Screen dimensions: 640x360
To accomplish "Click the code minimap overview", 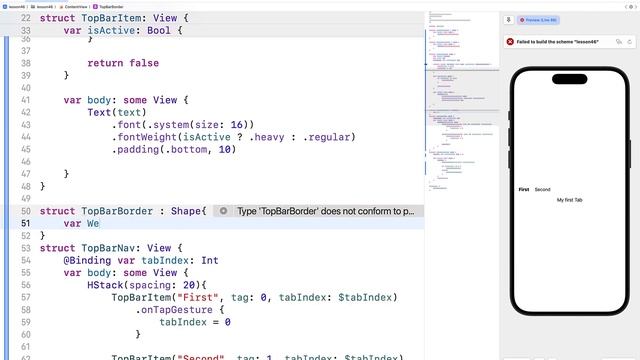I will (462, 102).
